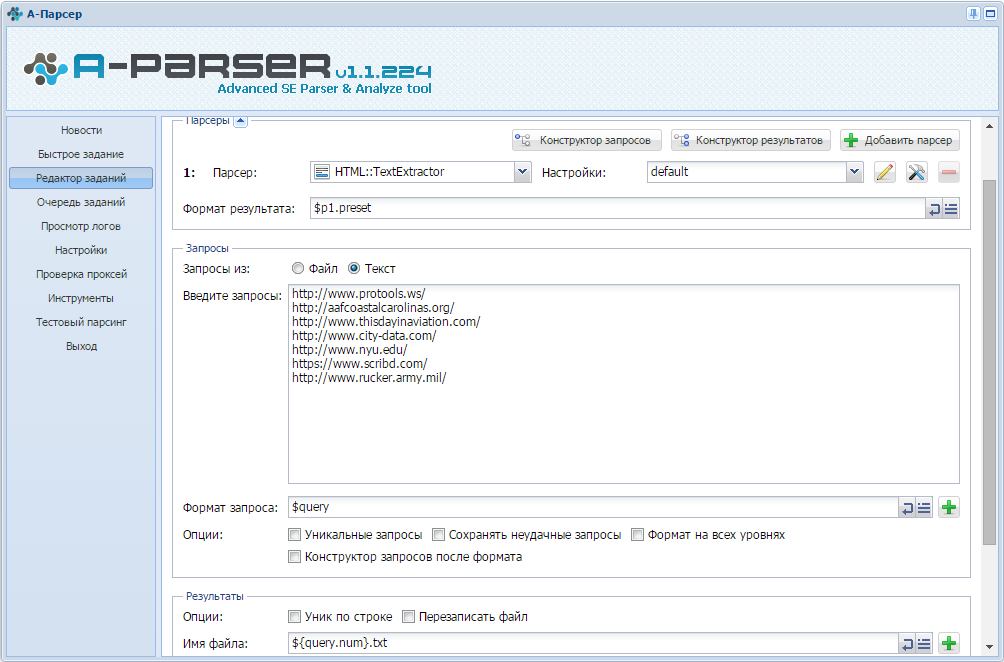Screen dimensions: 1004x662
Task: Open the wrench-and-hammer settings override icon
Action: (917, 172)
